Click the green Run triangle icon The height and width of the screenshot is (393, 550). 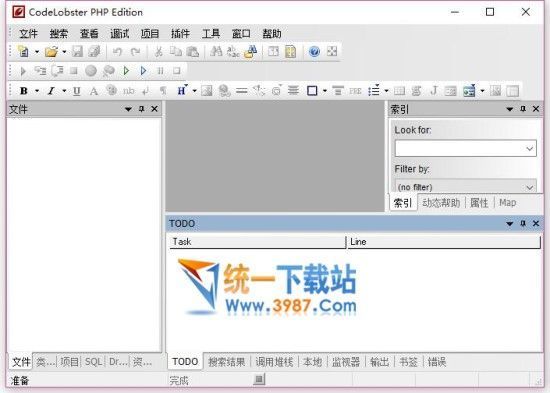pyautogui.click(x=126, y=71)
